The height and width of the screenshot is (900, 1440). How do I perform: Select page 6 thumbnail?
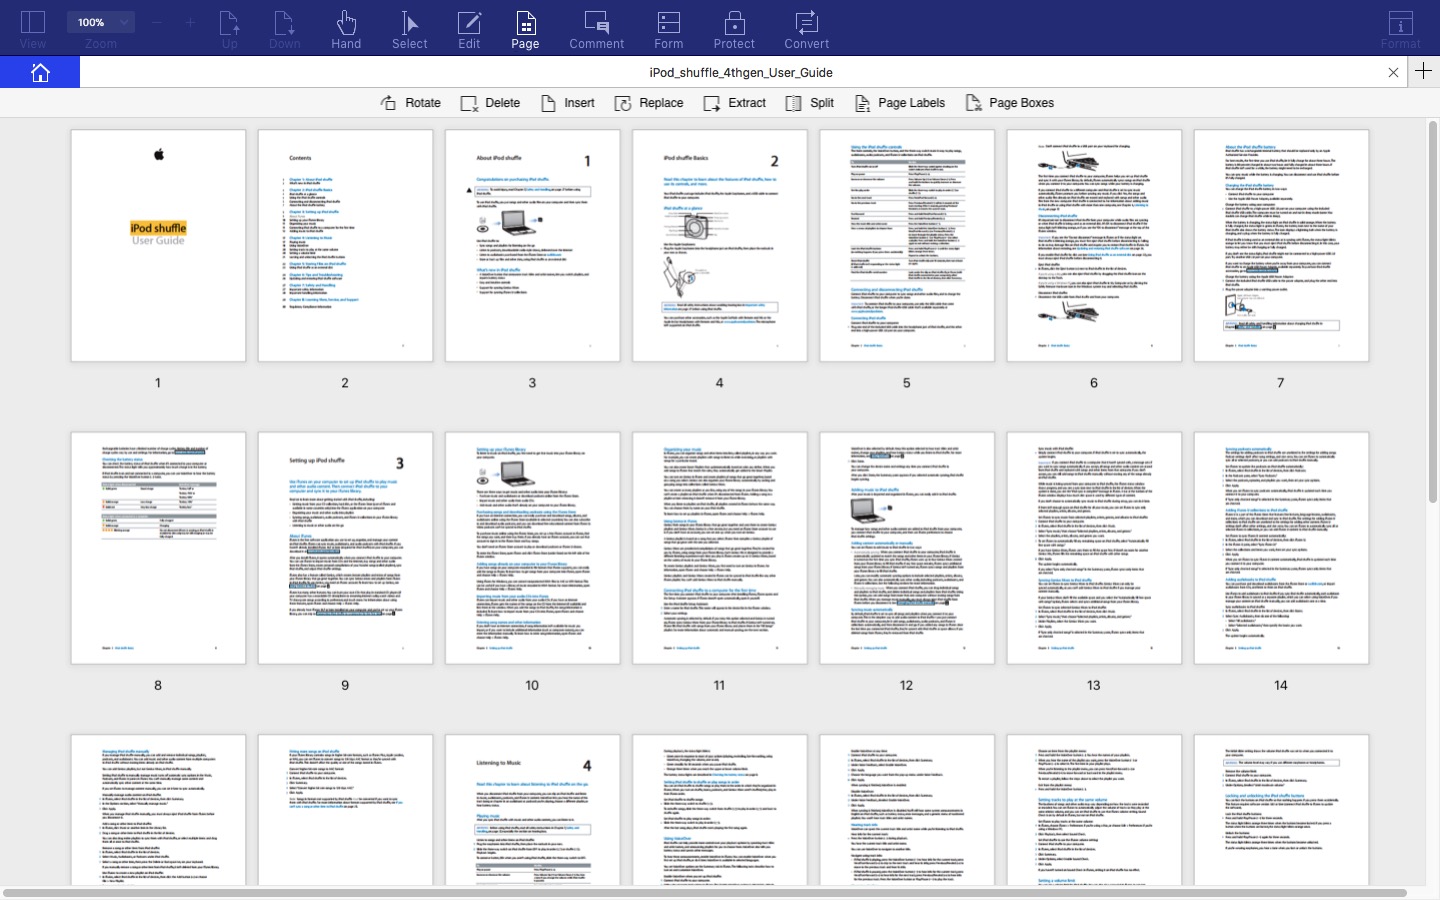pyautogui.click(x=1094, y=246)
